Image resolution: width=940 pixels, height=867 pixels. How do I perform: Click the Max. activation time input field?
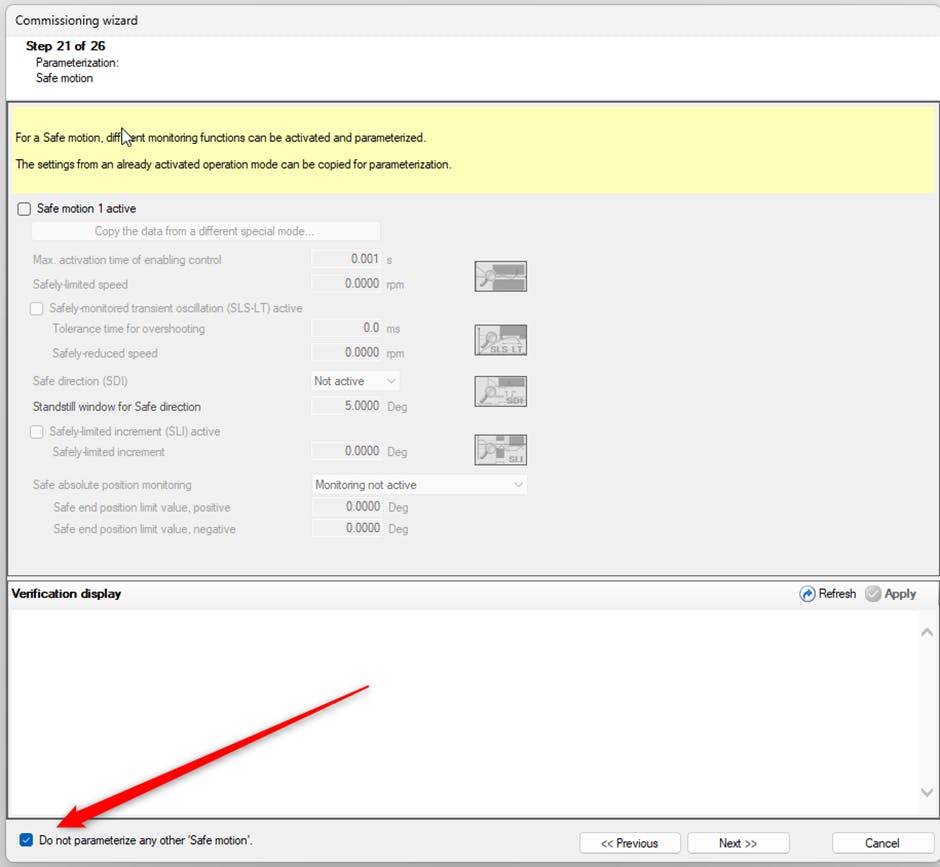click(x=346, y=260)
